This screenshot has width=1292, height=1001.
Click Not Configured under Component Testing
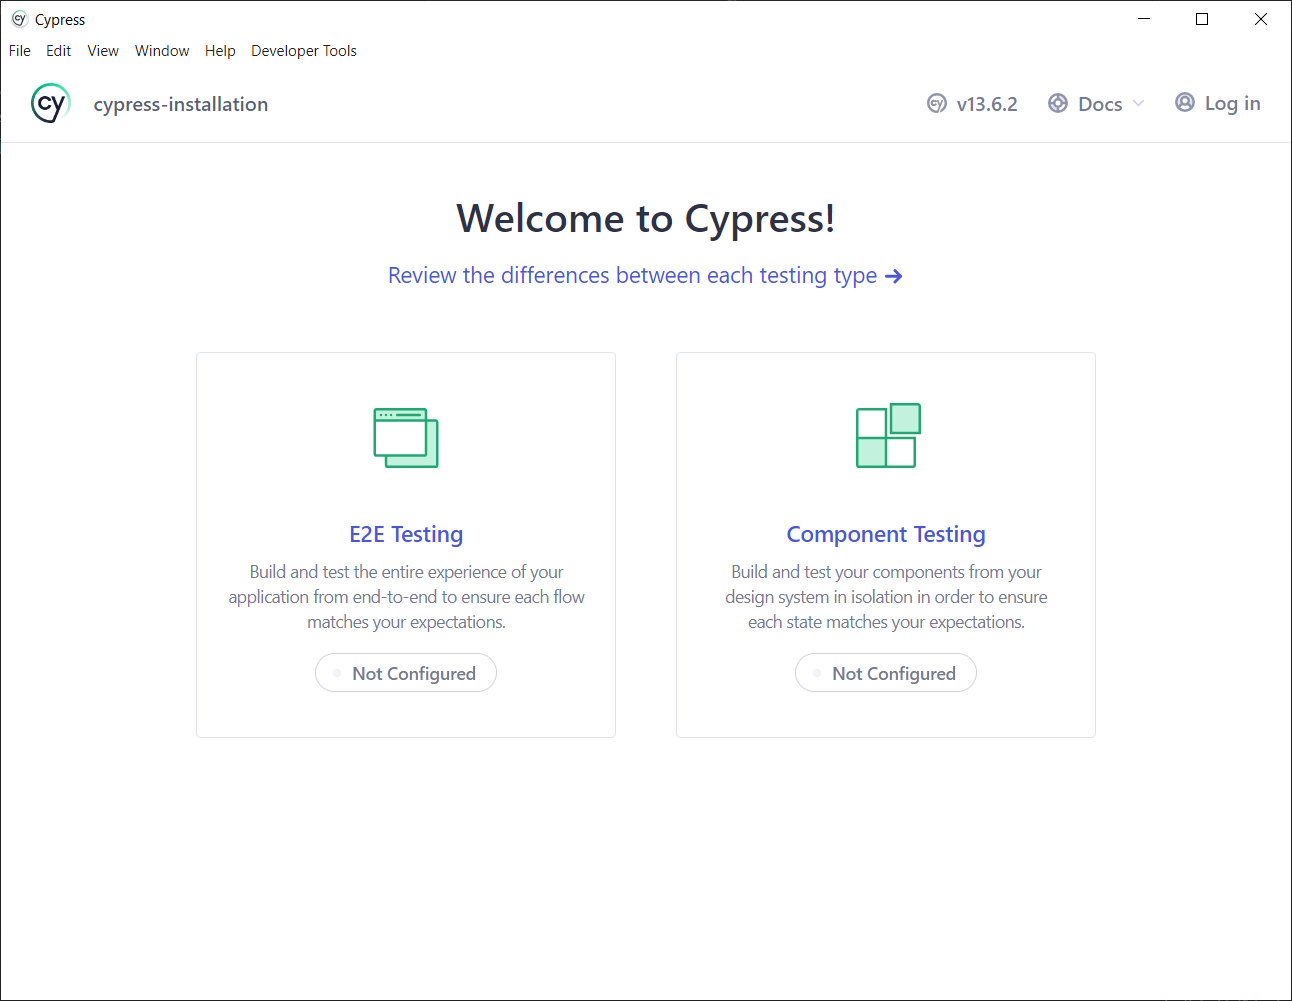tap(886, 673)
